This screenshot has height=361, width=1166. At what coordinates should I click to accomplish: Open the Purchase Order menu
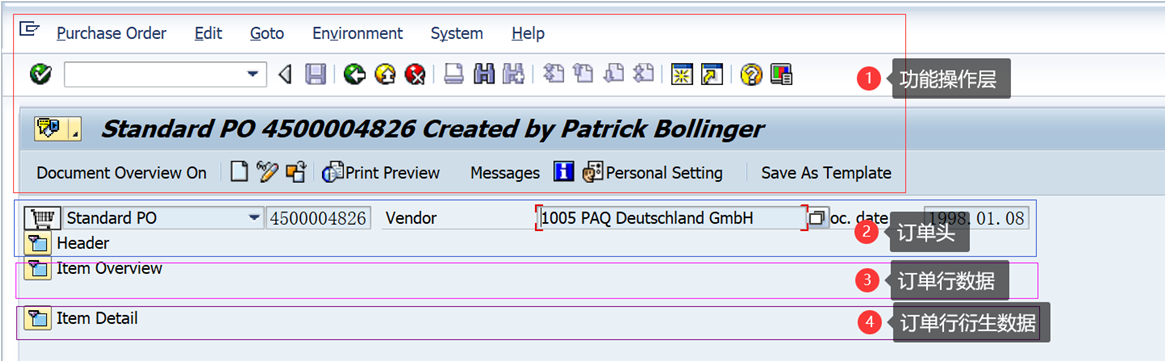pos(112,33)
